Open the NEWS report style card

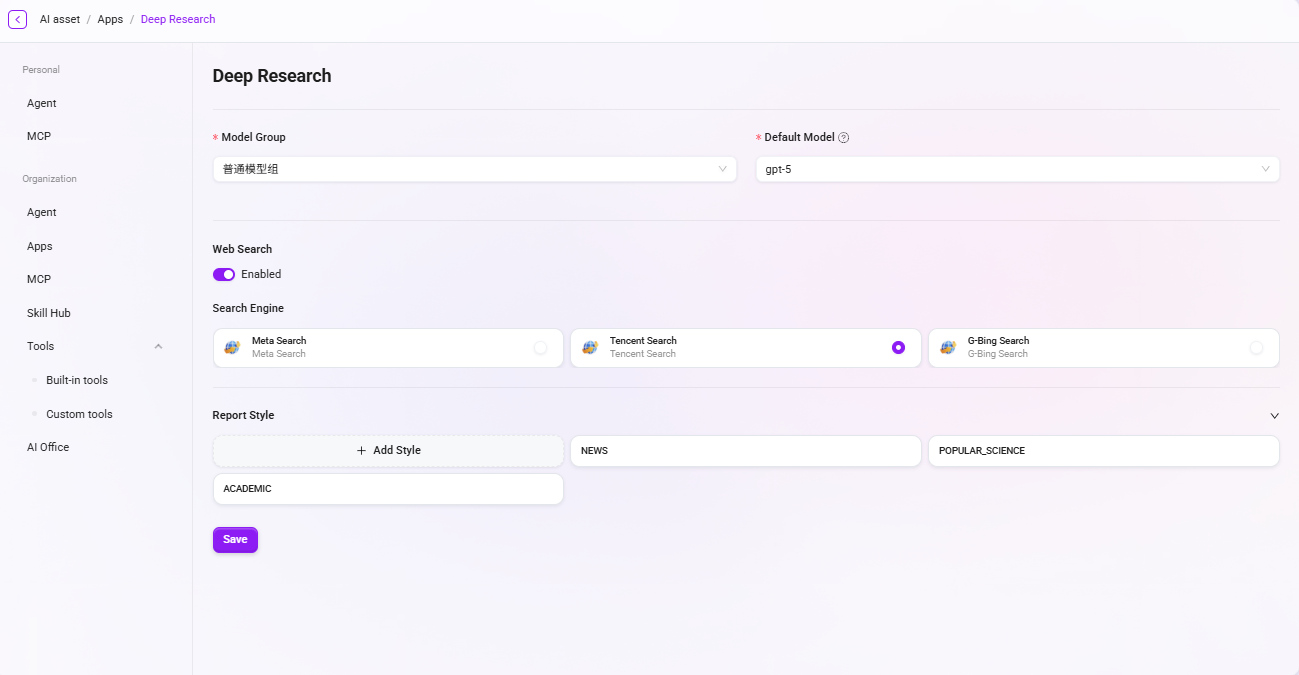pyautogui.click(x=746, y=451)
